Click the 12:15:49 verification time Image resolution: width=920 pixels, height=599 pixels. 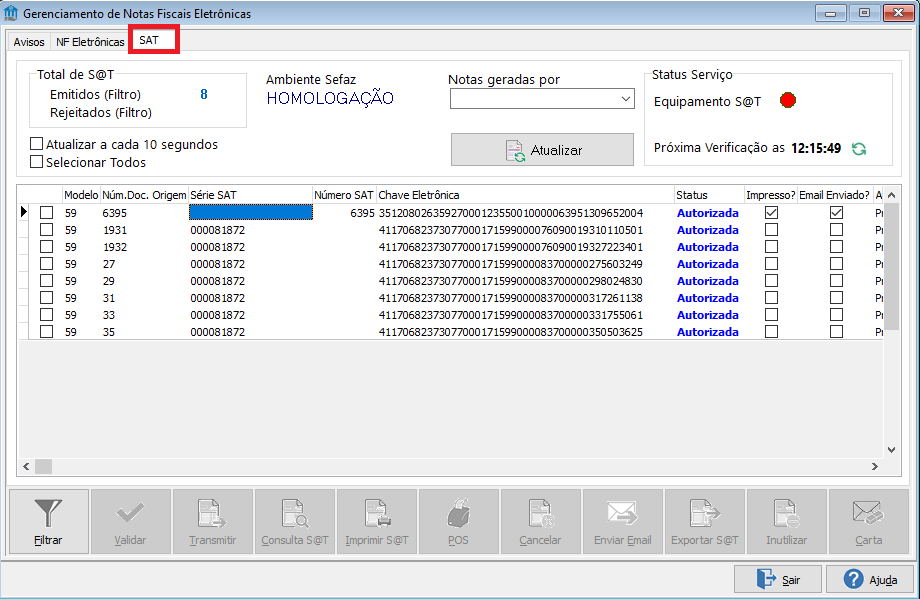[816, 148]
